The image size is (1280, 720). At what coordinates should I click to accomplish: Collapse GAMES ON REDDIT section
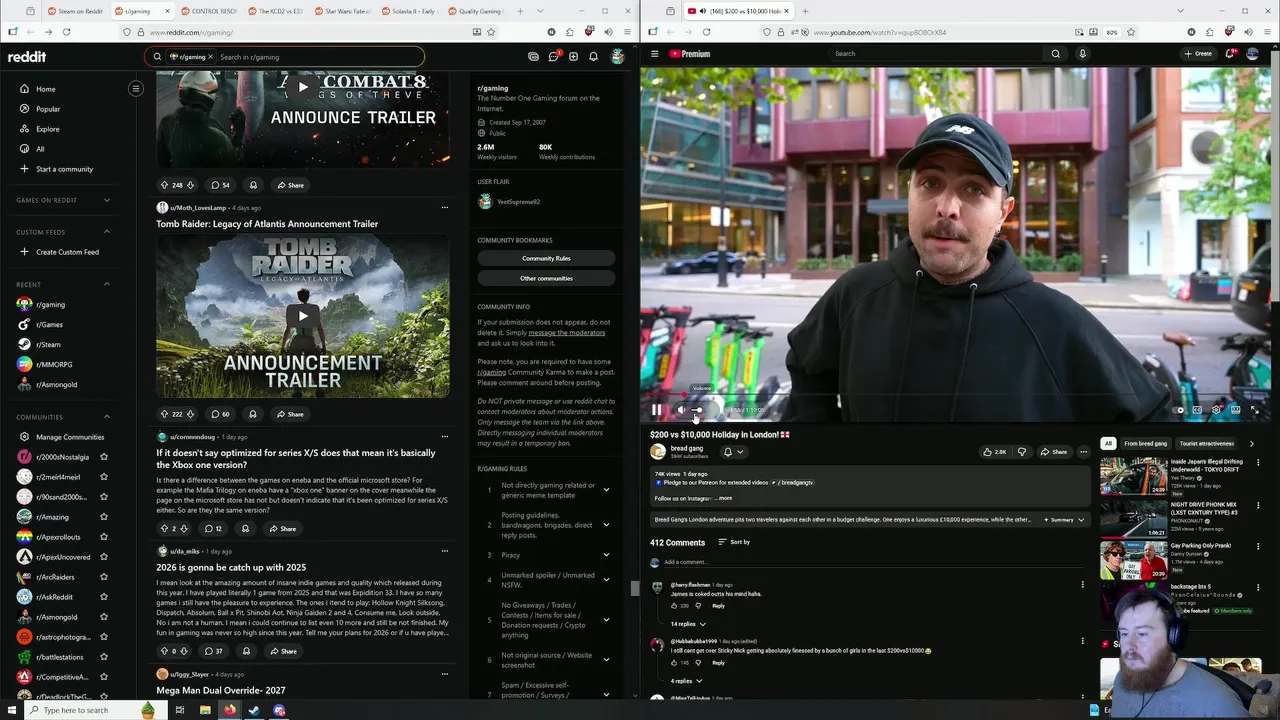tap(107, 200)
